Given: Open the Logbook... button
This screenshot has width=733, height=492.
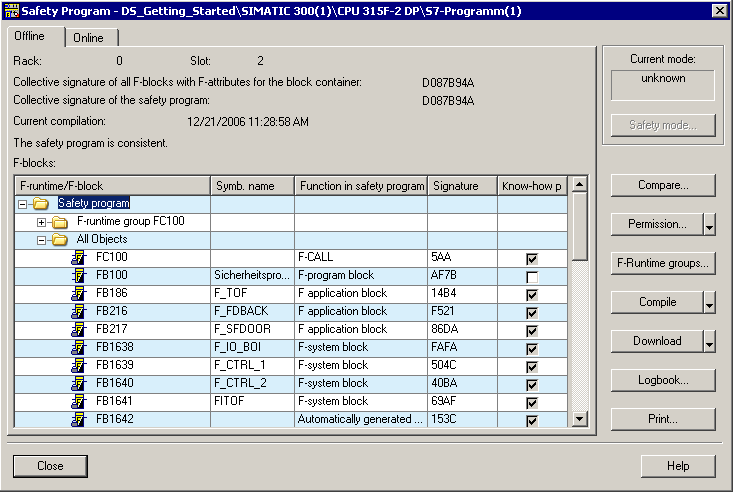Looking at the screenshot, I should pyautogui.click(x=663, y=380).
